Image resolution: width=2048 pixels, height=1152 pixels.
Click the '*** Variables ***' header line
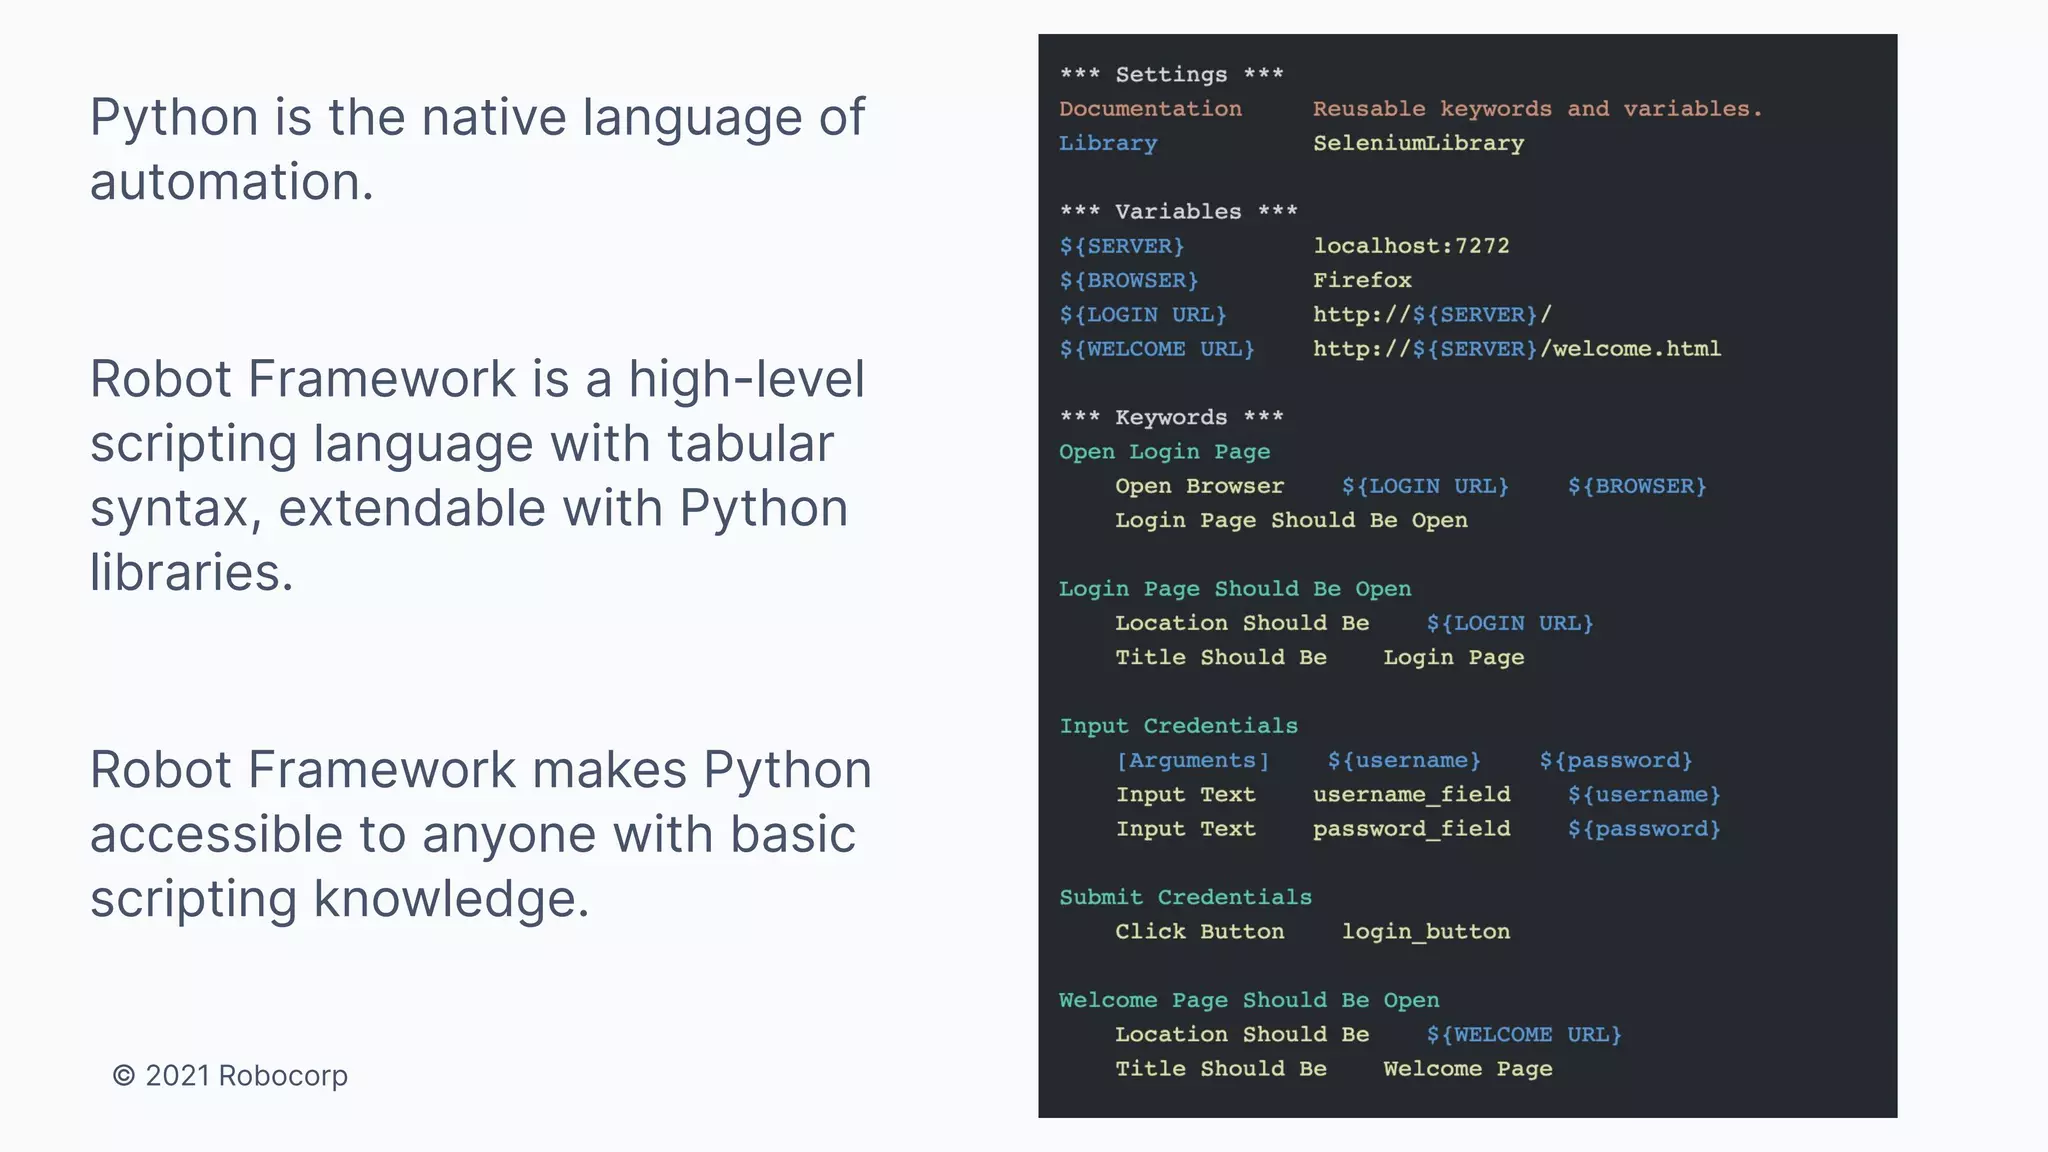pyautogui.click(x=1178, y=212)
